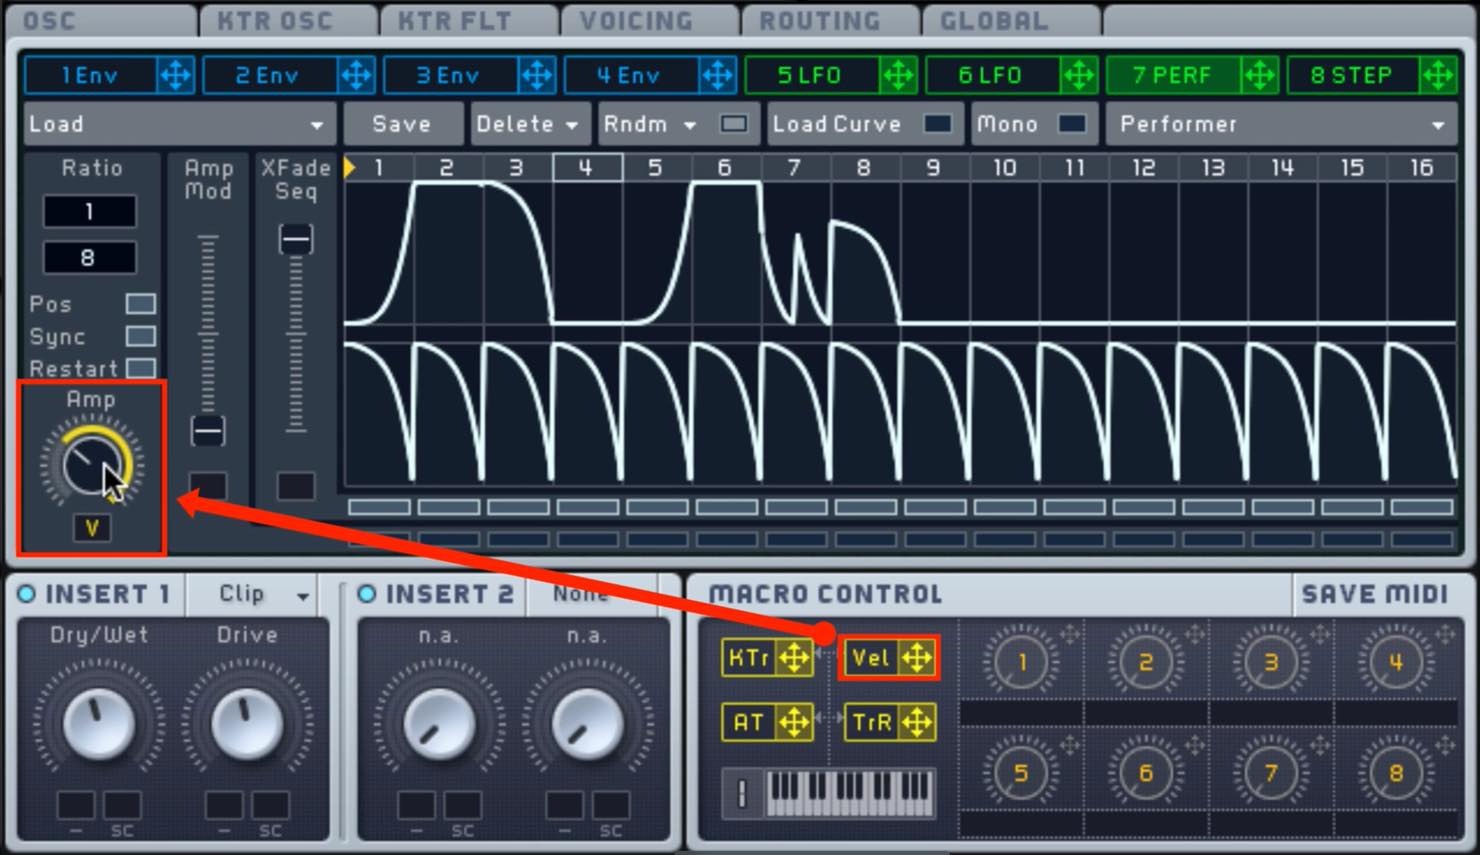Click the assign cross icon of macro knob 2
1480x855 pixels.
(x=1195, y=633)
